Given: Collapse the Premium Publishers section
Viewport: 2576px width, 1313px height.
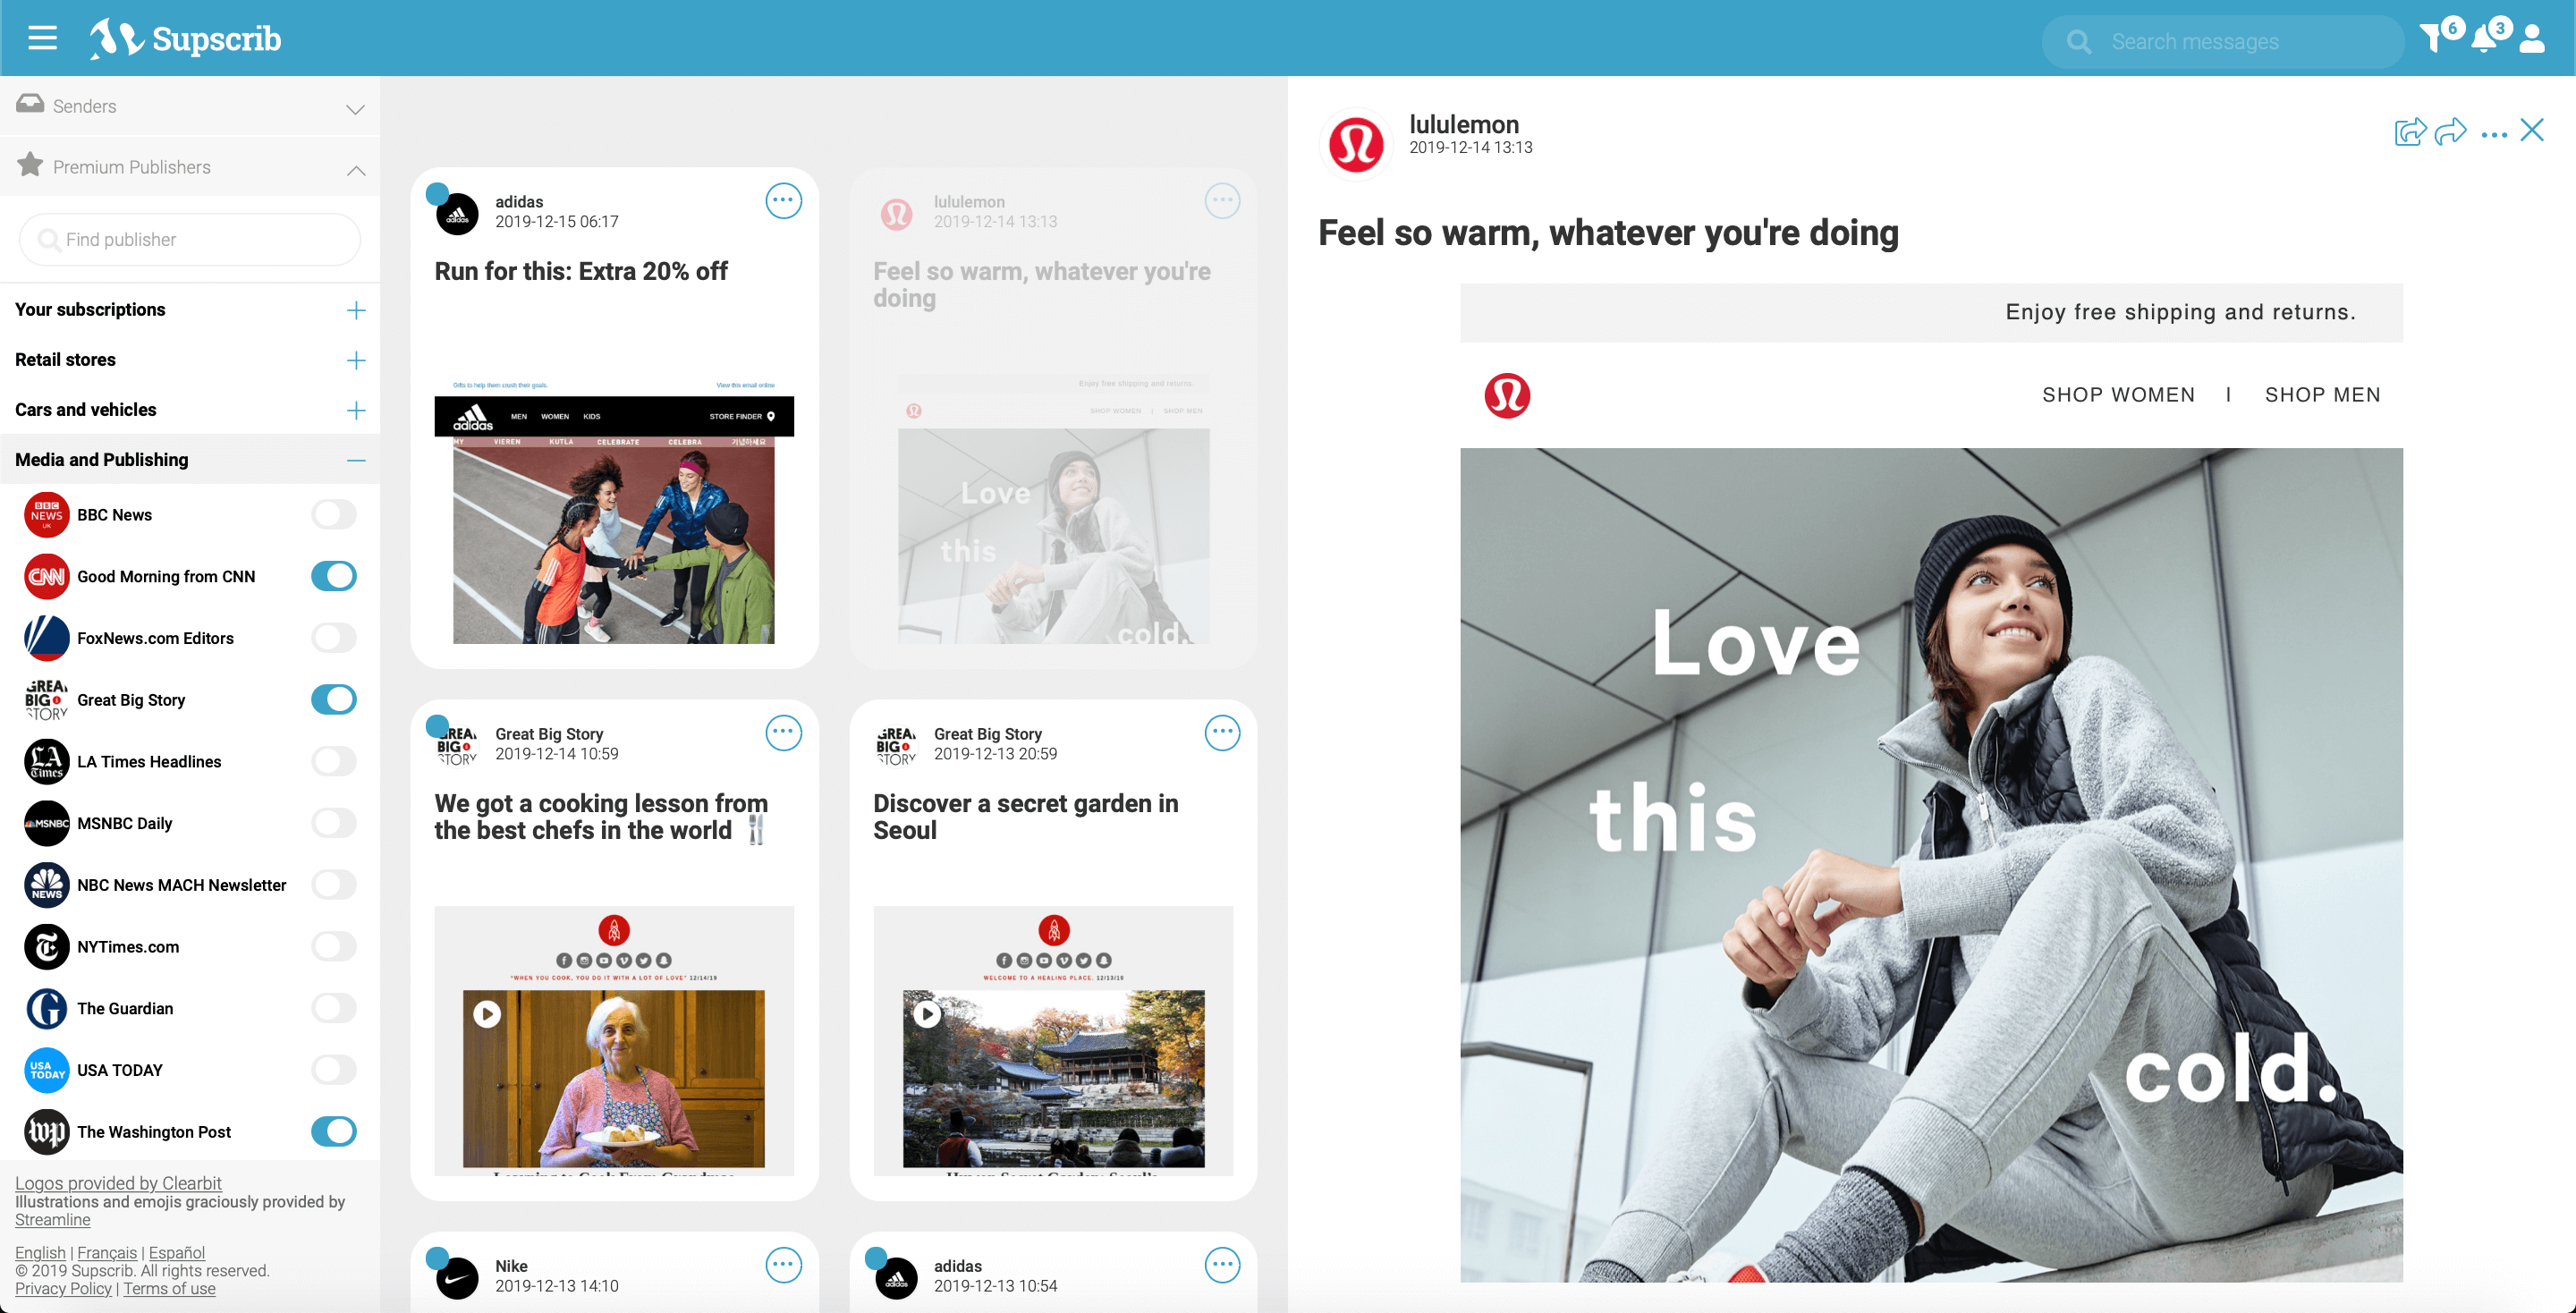Looking at the screenshot, I should tap(355, 169).
